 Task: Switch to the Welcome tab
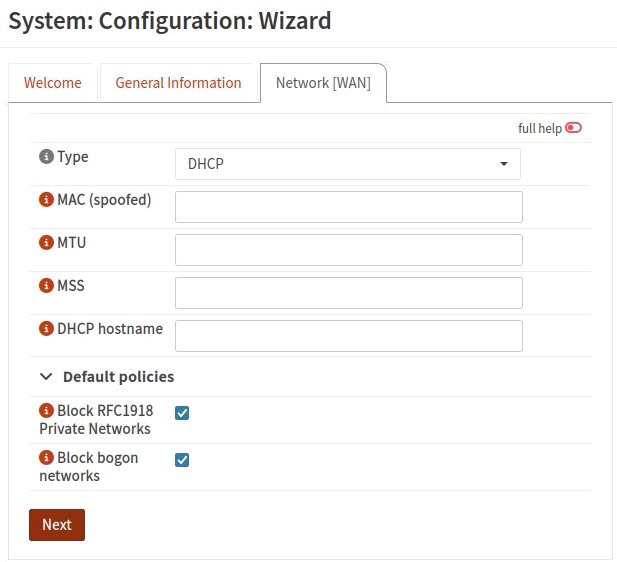(x=53, y=83)
